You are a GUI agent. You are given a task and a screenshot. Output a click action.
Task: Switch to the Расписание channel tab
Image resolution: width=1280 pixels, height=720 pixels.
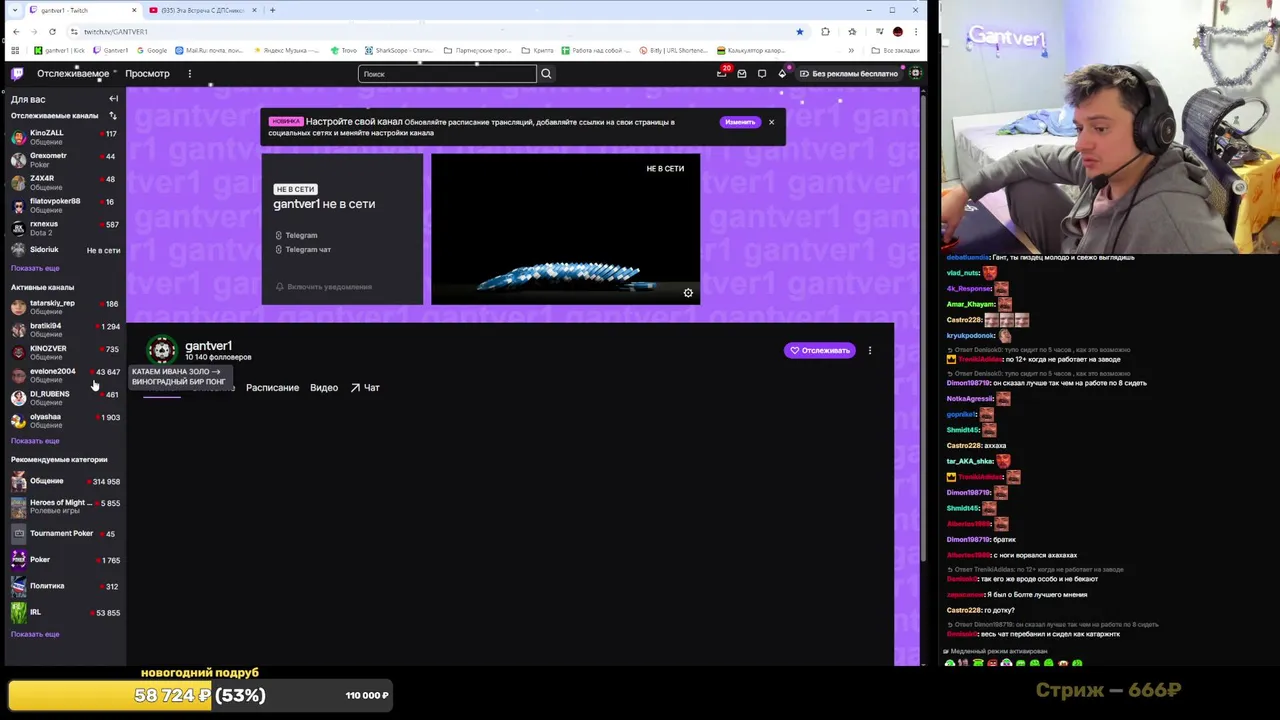(272, 388)
